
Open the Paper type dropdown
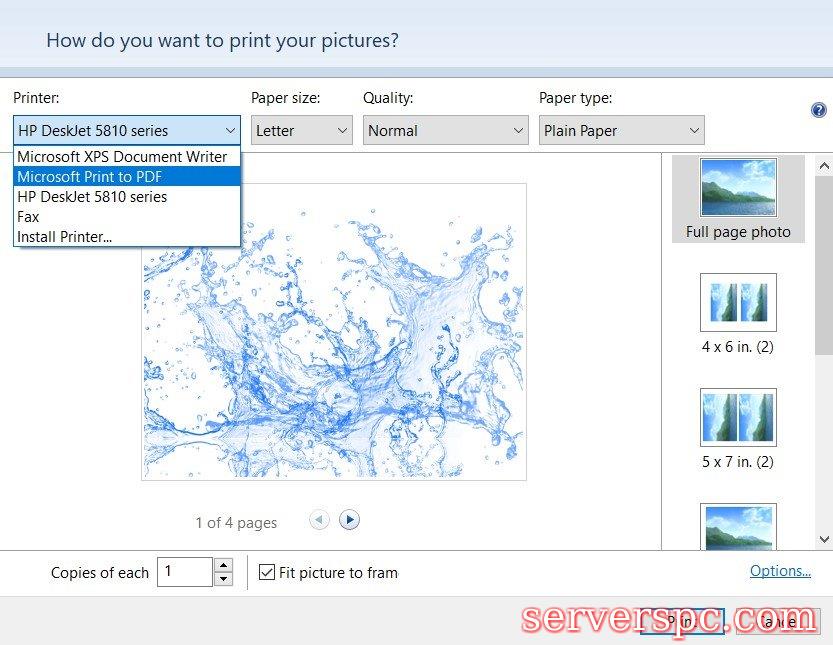click(x=621, y=130)
